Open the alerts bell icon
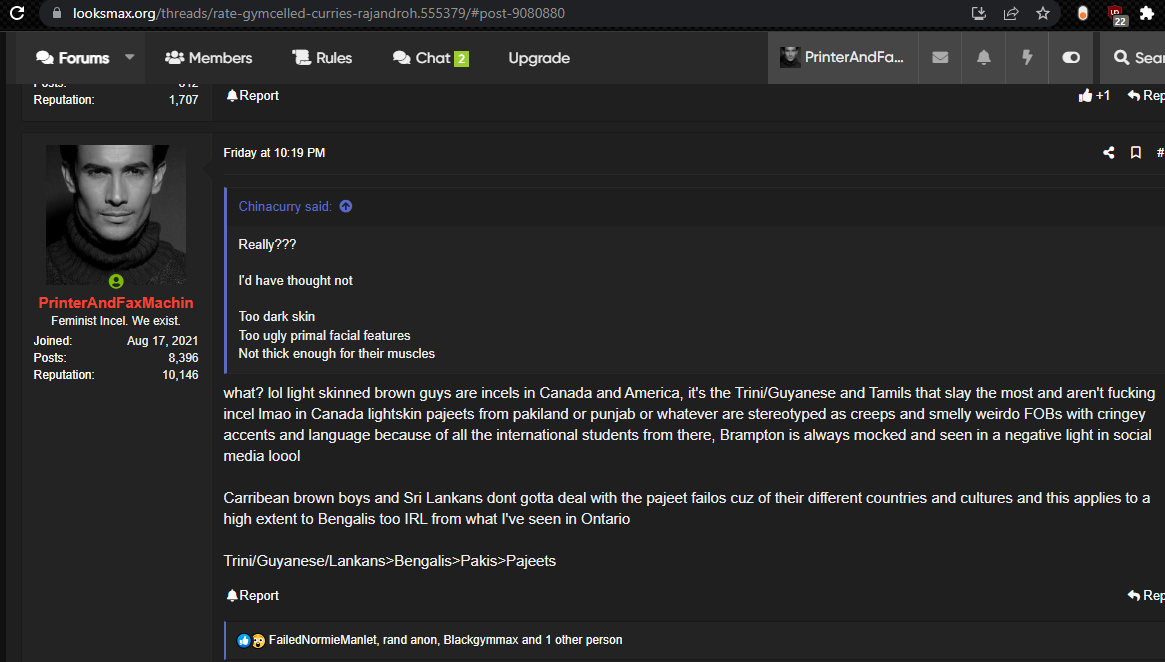 983,58
